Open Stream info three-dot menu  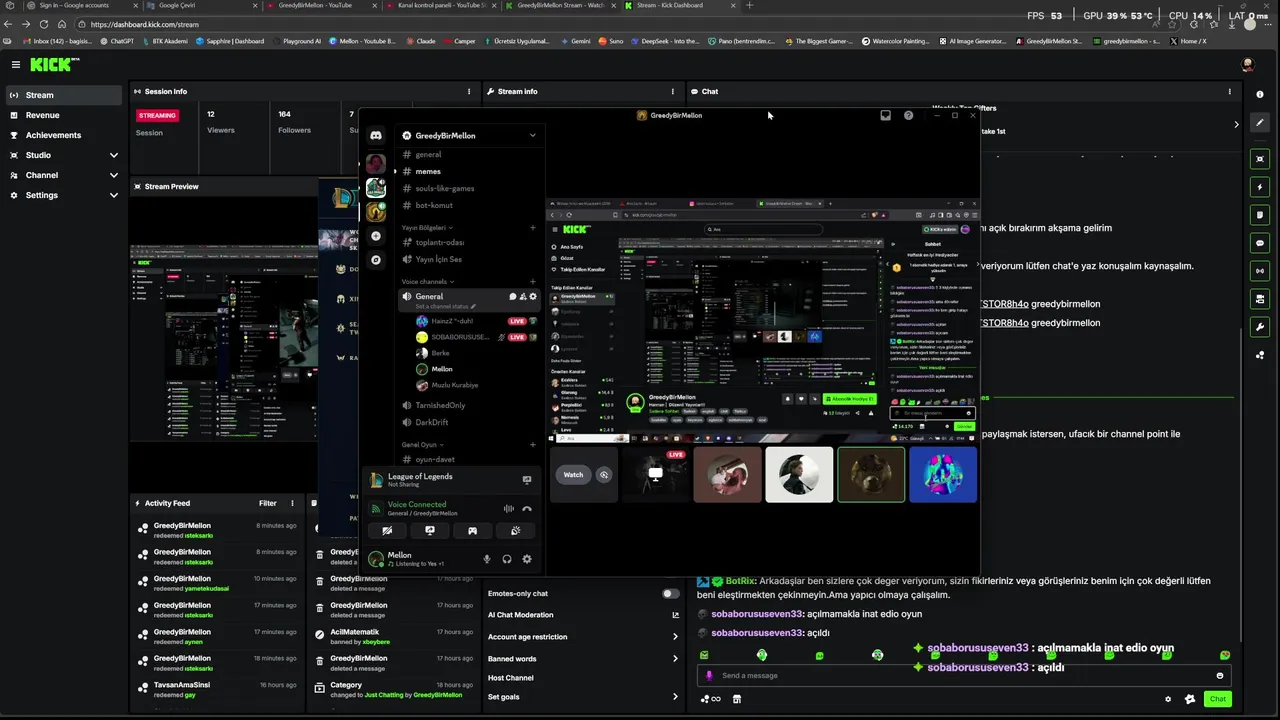click(x=671, y=91)
